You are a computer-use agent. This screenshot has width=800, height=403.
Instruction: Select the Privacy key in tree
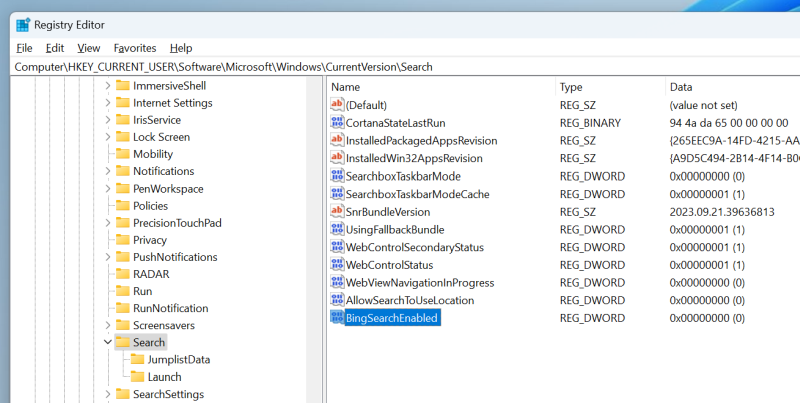[x=149, y=240]
